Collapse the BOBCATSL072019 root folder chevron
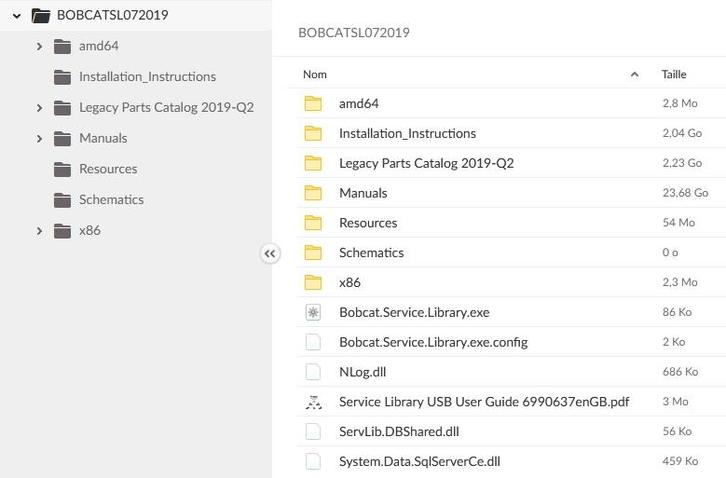 pyautogui.click(x=17, y=16)
